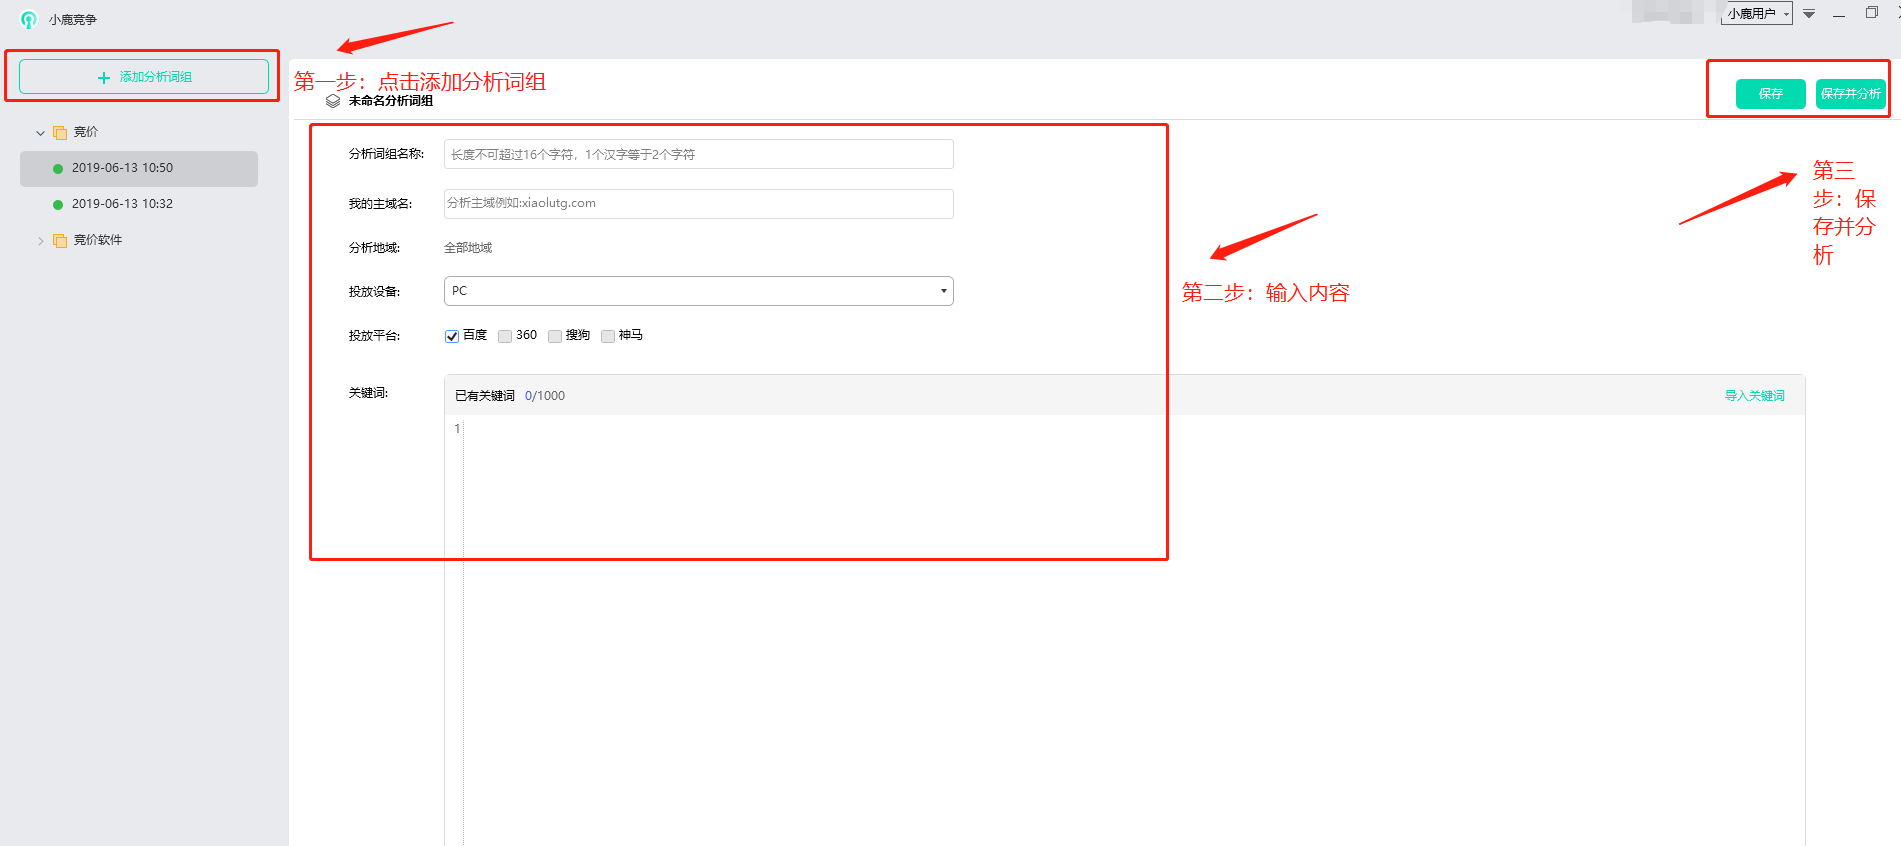Tick the 神马 platform checkbox
The height and width of the screenshot is (846, 1901).
[x=608, y=336]
